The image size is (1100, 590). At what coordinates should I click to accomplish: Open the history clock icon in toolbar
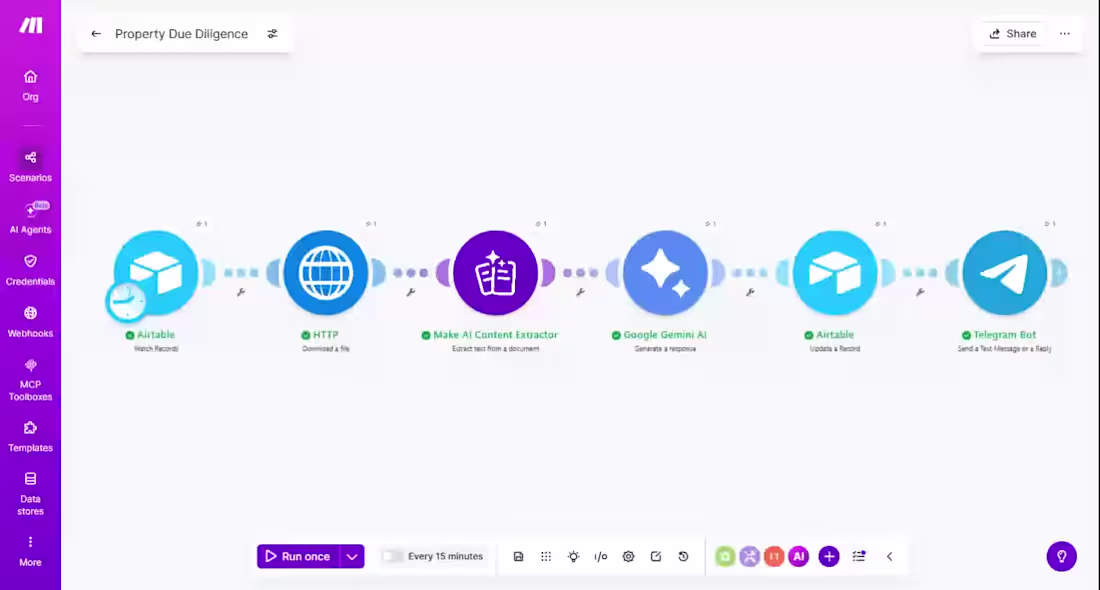pos(683,556)
